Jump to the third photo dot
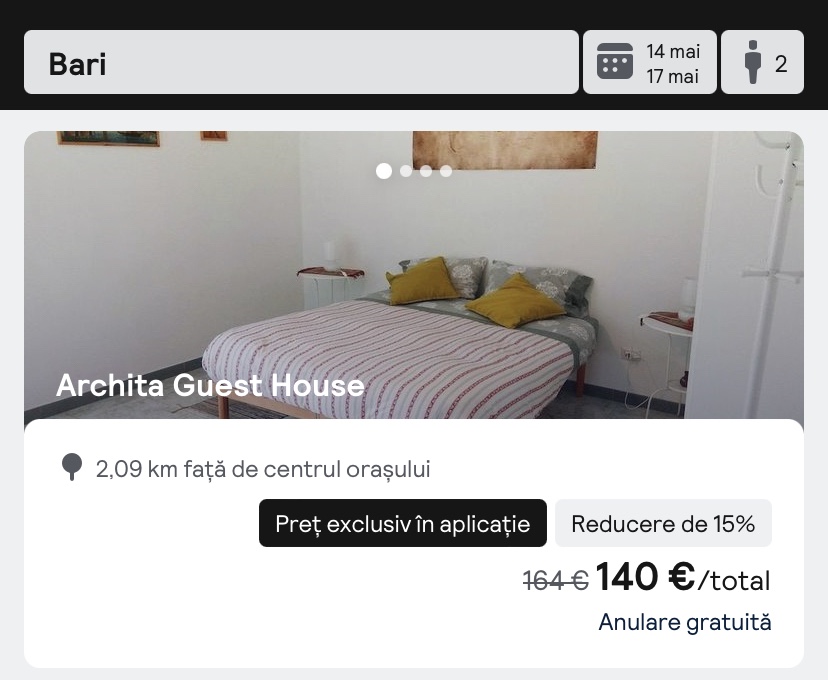Viewport: 828px width, 680px height. click(426, 171)
